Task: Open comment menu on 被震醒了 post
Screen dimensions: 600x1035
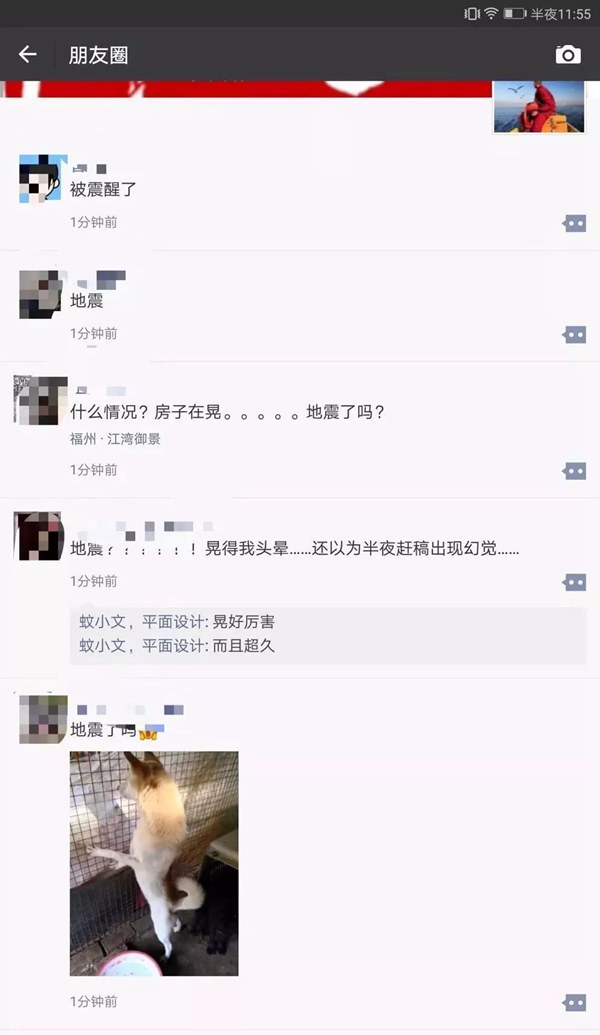Action: pos(574,224)
